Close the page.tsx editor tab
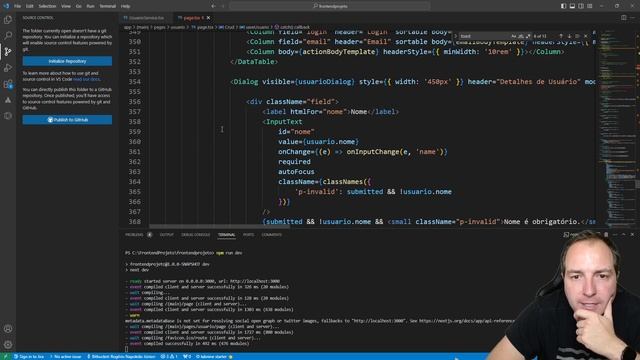This screenshot has width=640, height=360. [208, 18]
